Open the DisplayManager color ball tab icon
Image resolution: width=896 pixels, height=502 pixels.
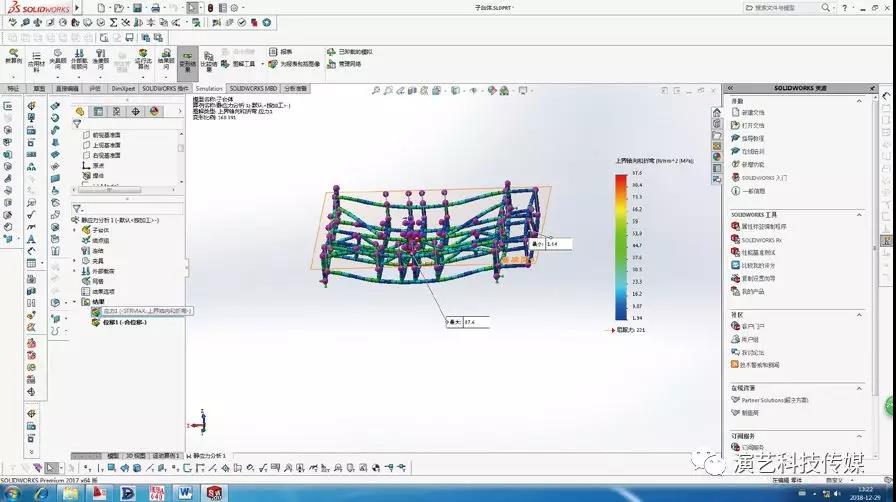[x=154, y=111]
